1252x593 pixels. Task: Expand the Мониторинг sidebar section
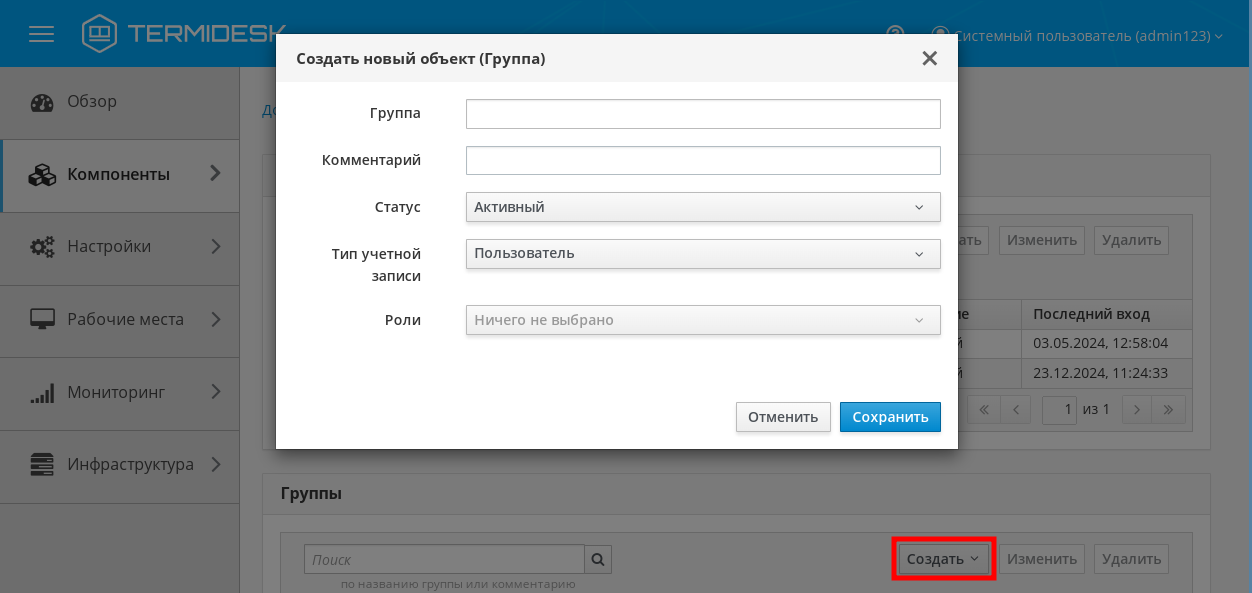(x=215, y=392)
